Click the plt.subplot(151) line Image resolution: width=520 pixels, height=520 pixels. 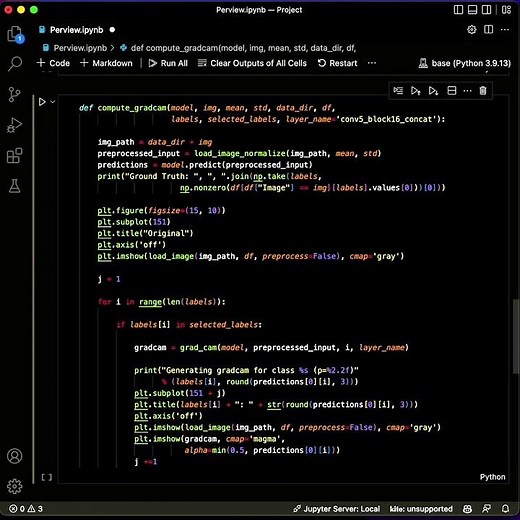click(x=134, y=222)
